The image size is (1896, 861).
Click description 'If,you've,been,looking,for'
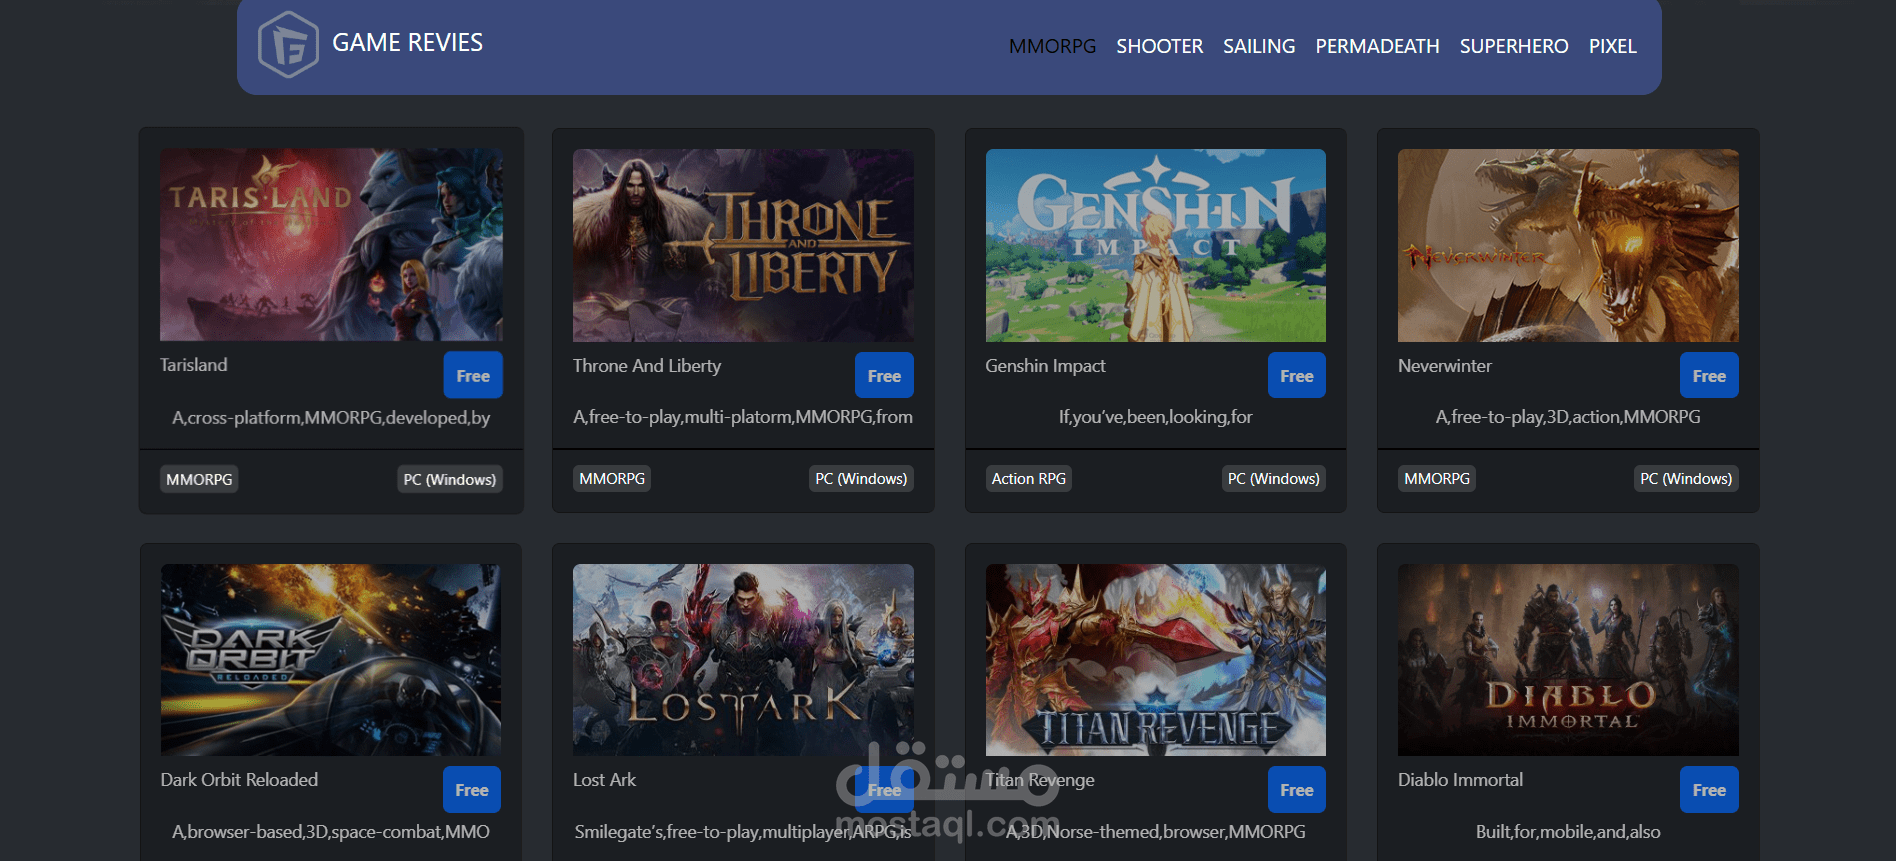point(1155,417)
